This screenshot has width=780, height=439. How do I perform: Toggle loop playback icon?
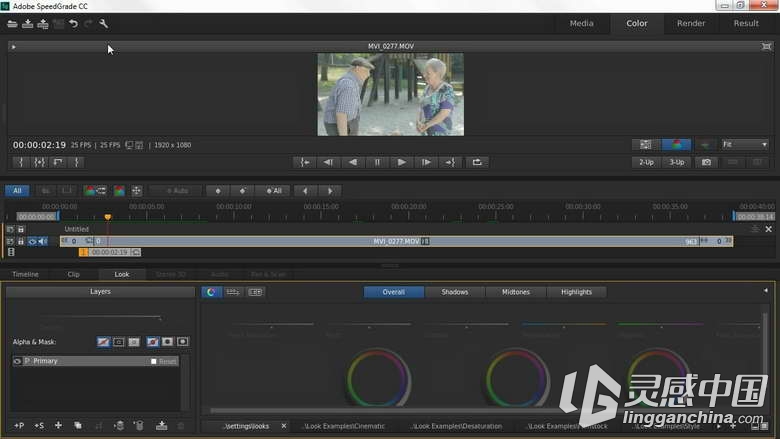[x=477, y=162]
